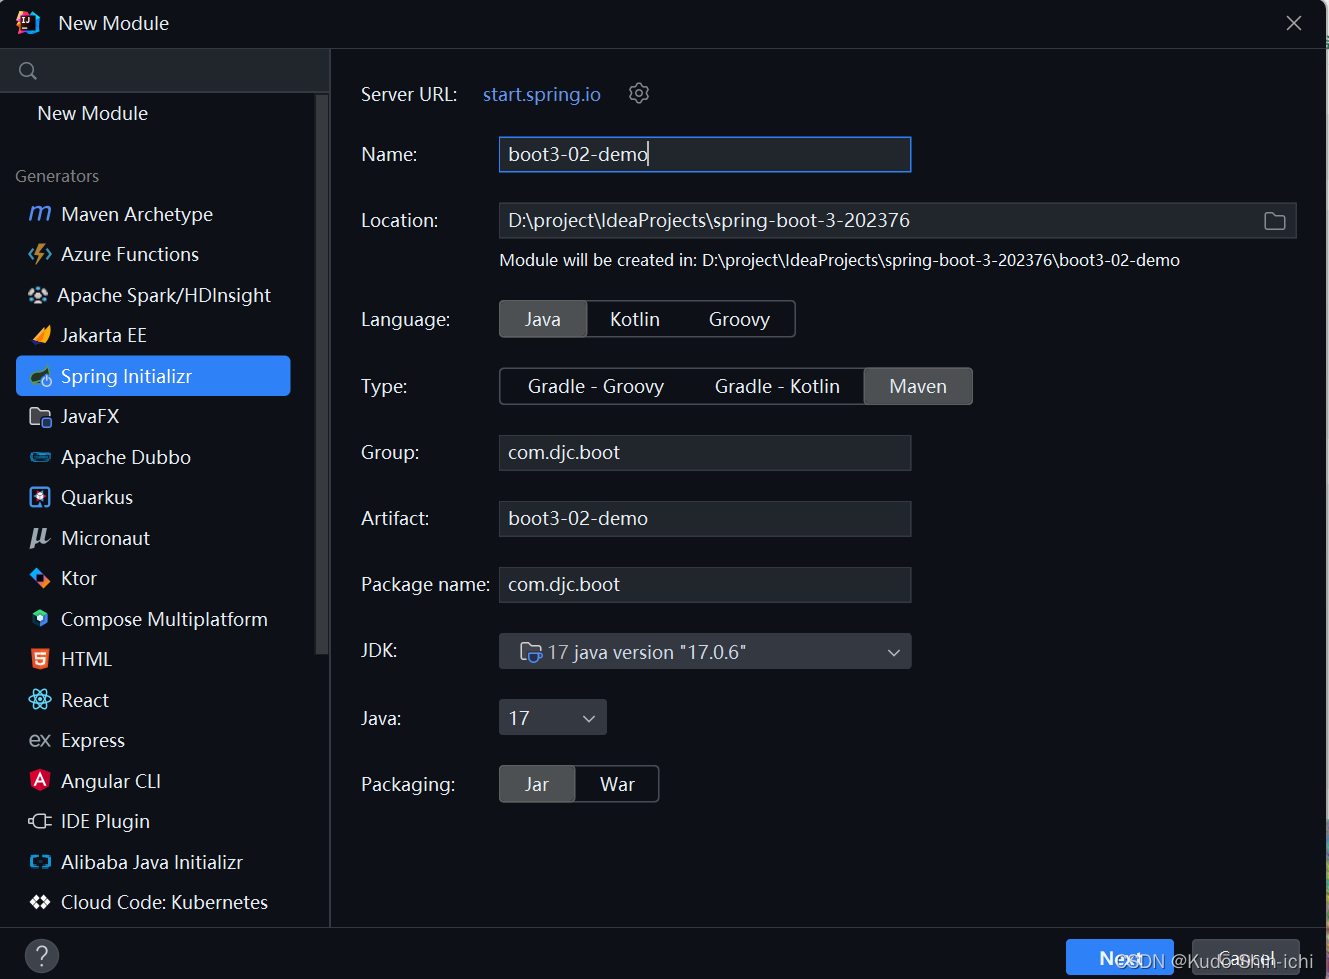Open start.spring.io server link

pos(542,94)
